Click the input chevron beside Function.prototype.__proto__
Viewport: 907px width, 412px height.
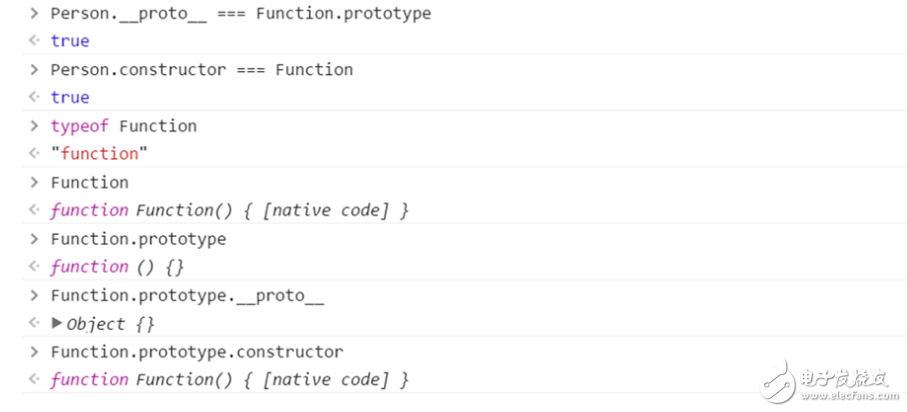point(35,296)
